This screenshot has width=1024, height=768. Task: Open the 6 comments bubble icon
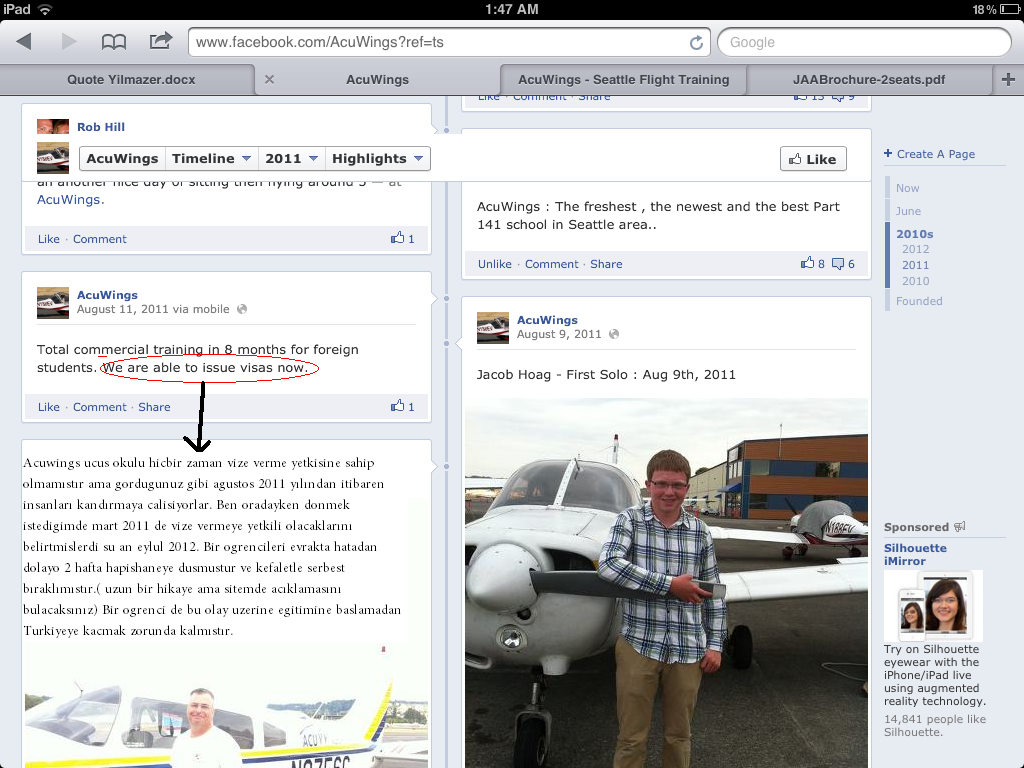pos(838,264)
